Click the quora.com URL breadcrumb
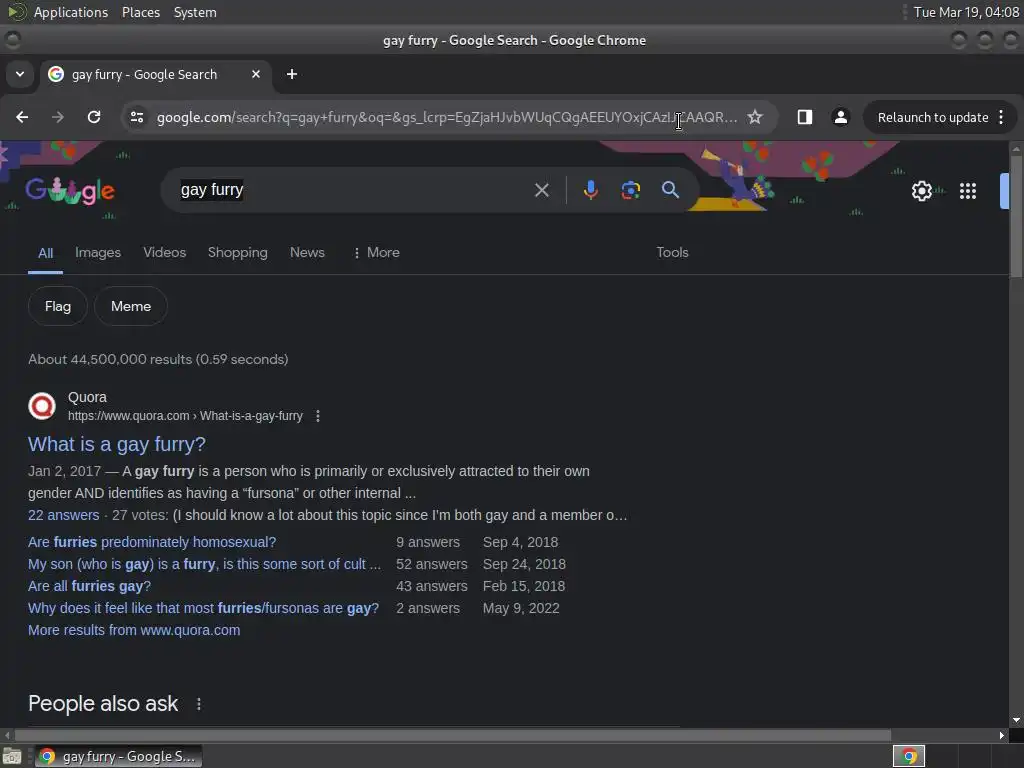This screenshot has height=768, width=1024. click(x=185, y=416)
